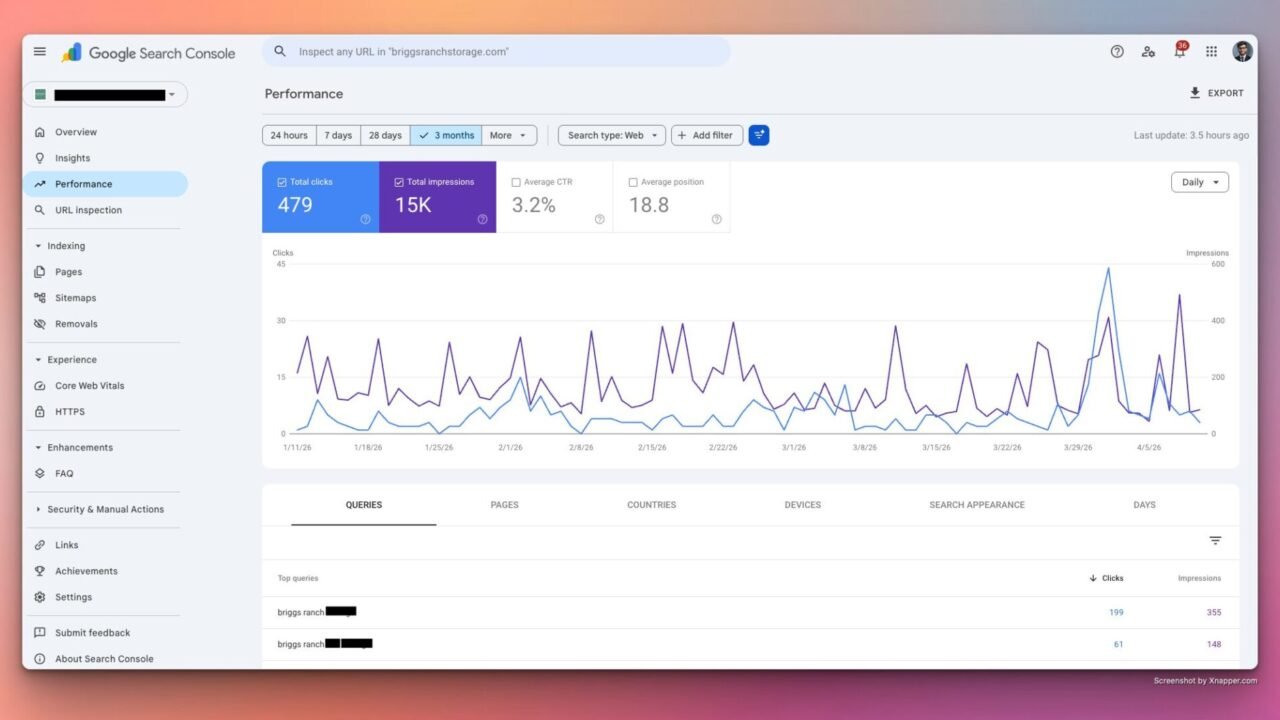Switch to the Search Appearance tab
The image size is (1280, 720).
tap(977, 505)
